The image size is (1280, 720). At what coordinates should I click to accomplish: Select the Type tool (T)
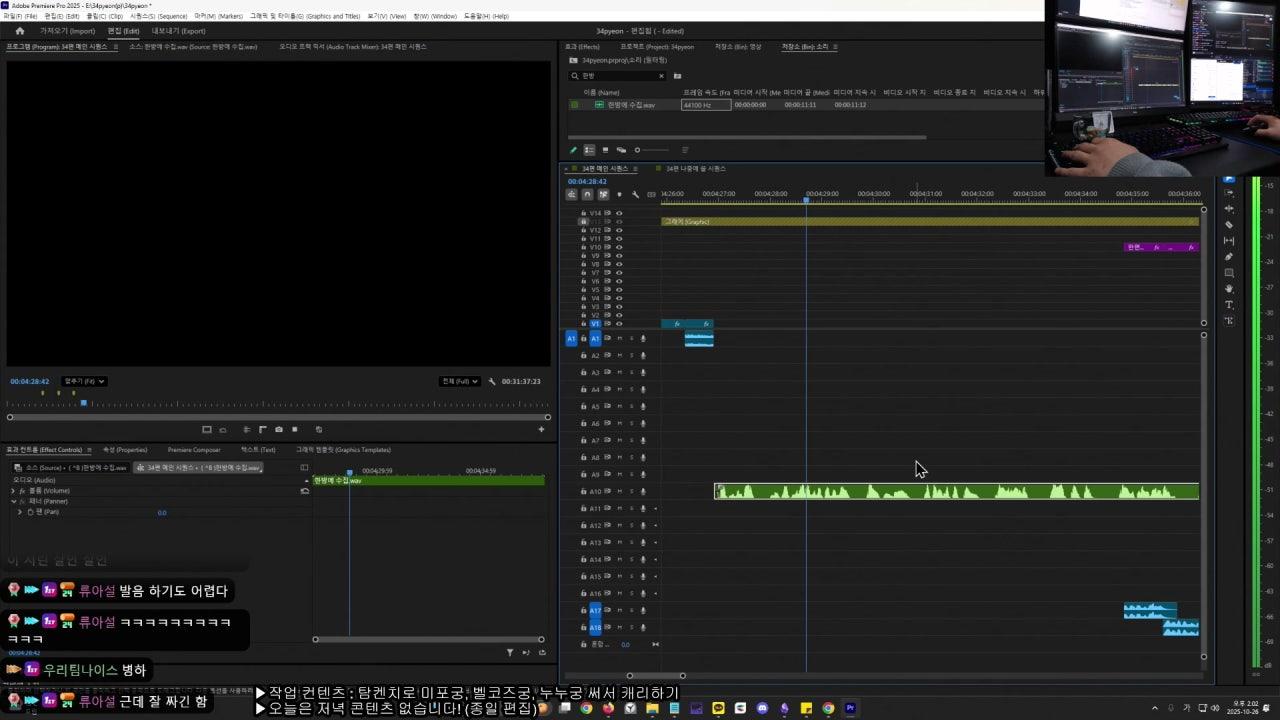click(x=1229, y=305)
